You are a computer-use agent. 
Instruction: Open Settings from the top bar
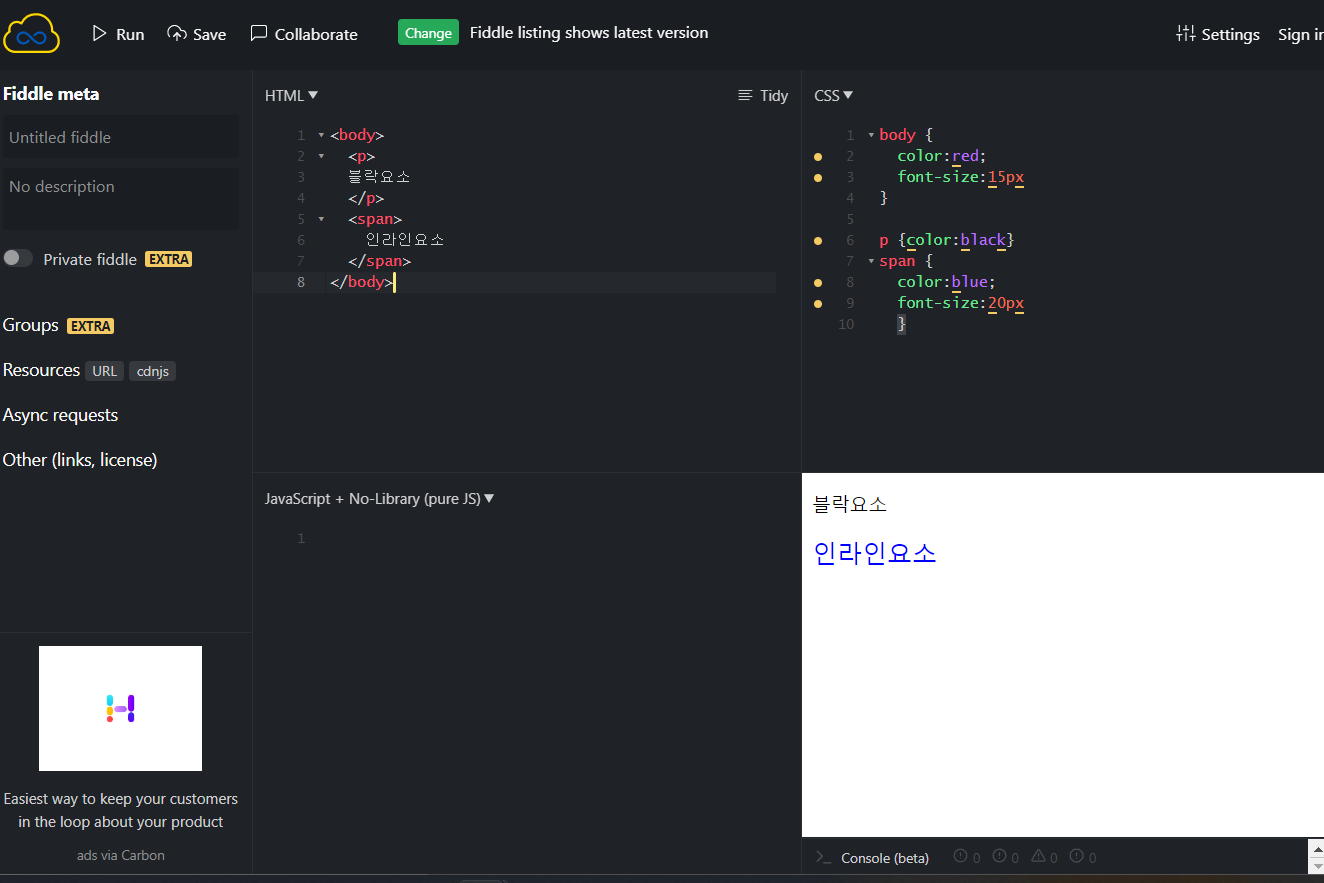(x=1218, y=34)
